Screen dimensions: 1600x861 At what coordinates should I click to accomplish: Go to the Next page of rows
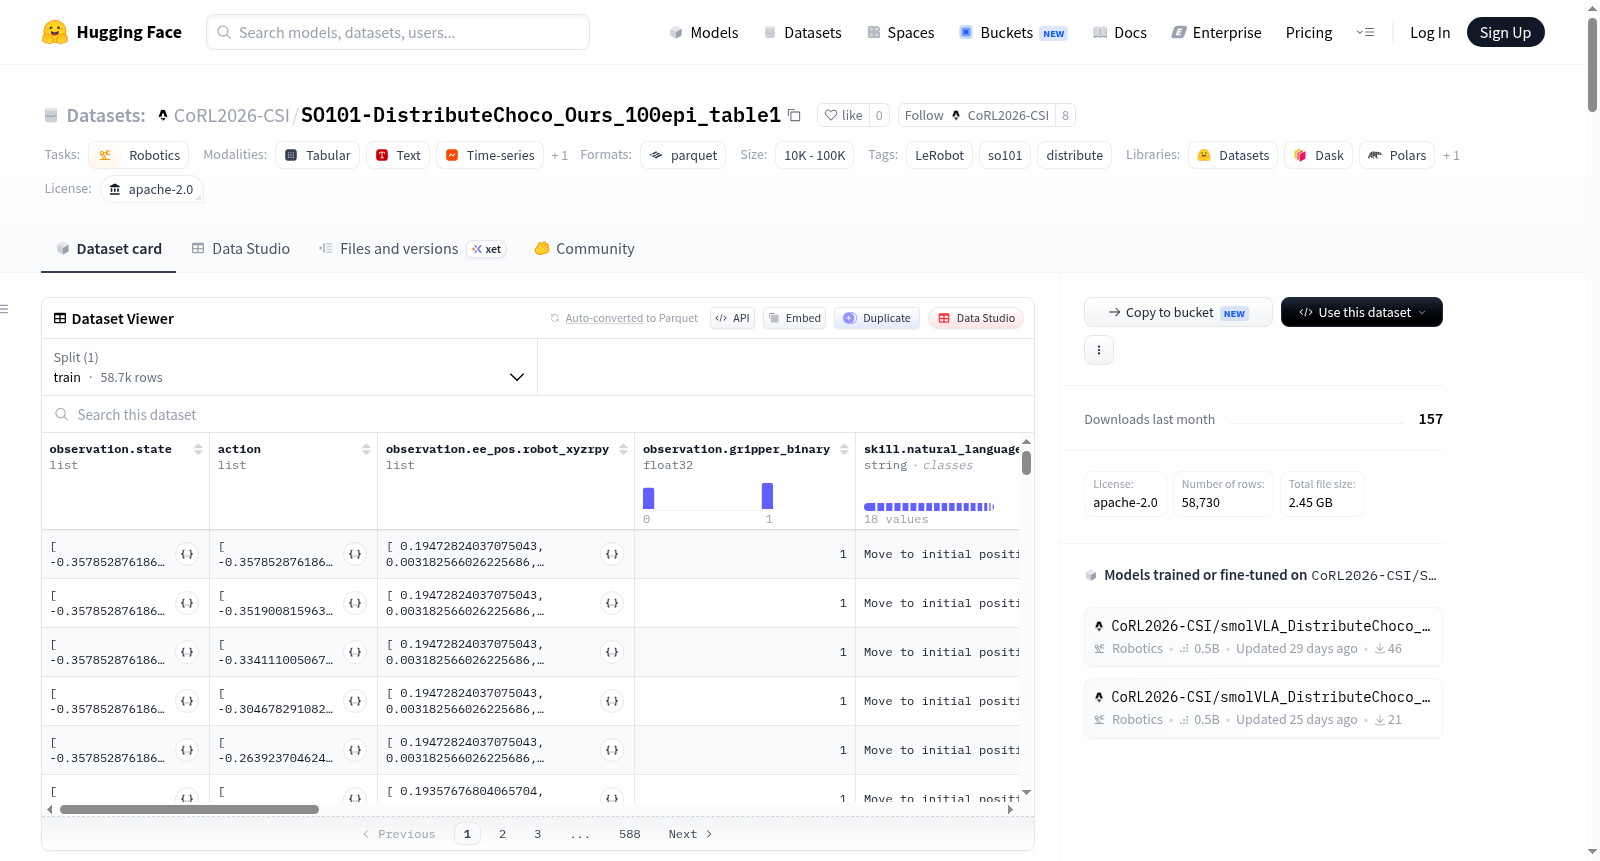pos(690,834)
